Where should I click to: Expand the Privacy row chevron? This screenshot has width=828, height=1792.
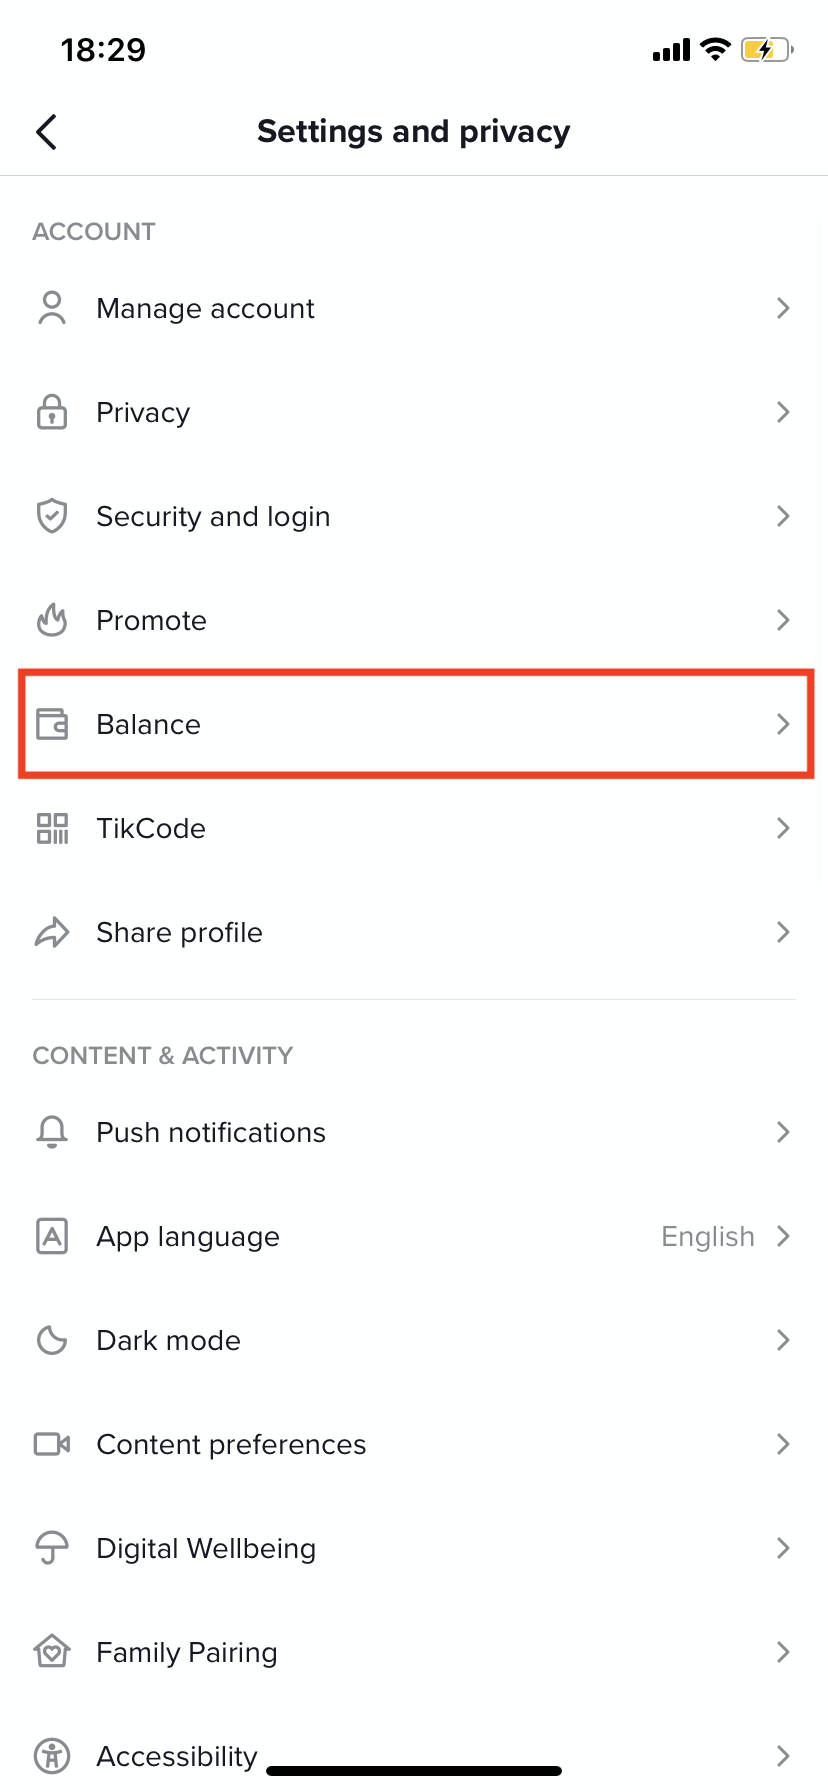[x=783, y=412]
